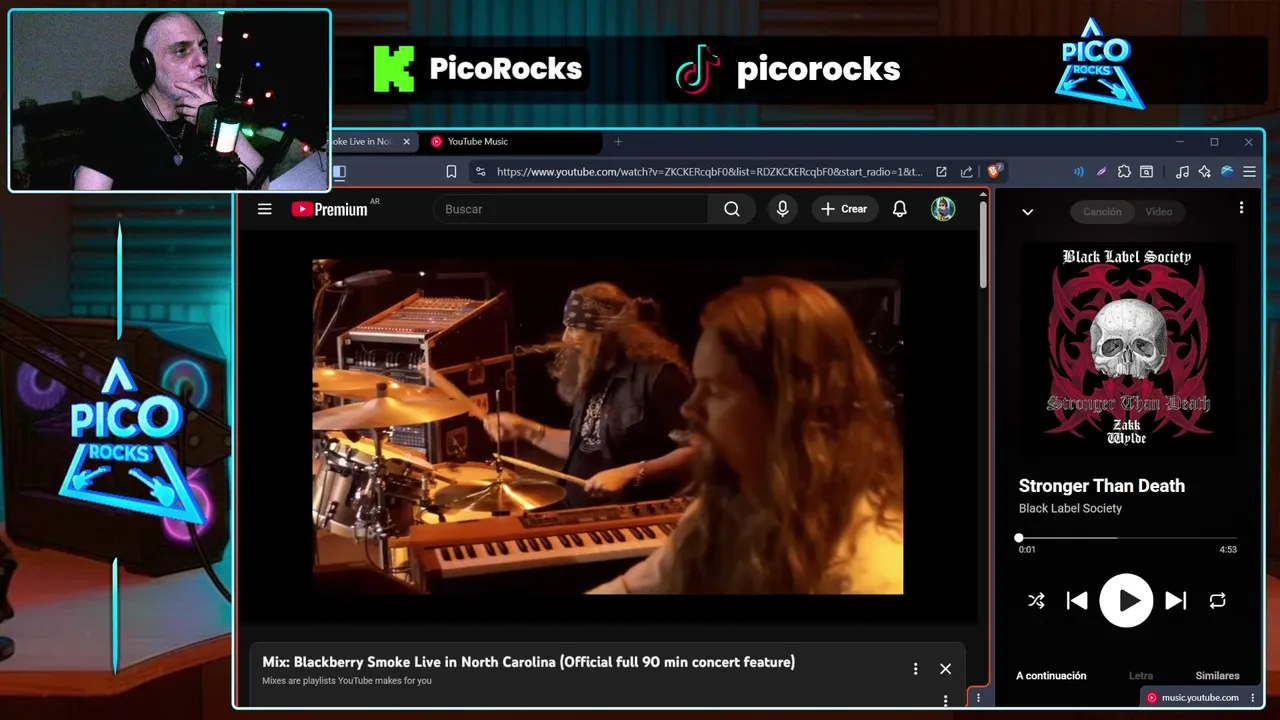1280x720 pixels.
Task: Skip to next track
Action: click(x=1176, y=601)
